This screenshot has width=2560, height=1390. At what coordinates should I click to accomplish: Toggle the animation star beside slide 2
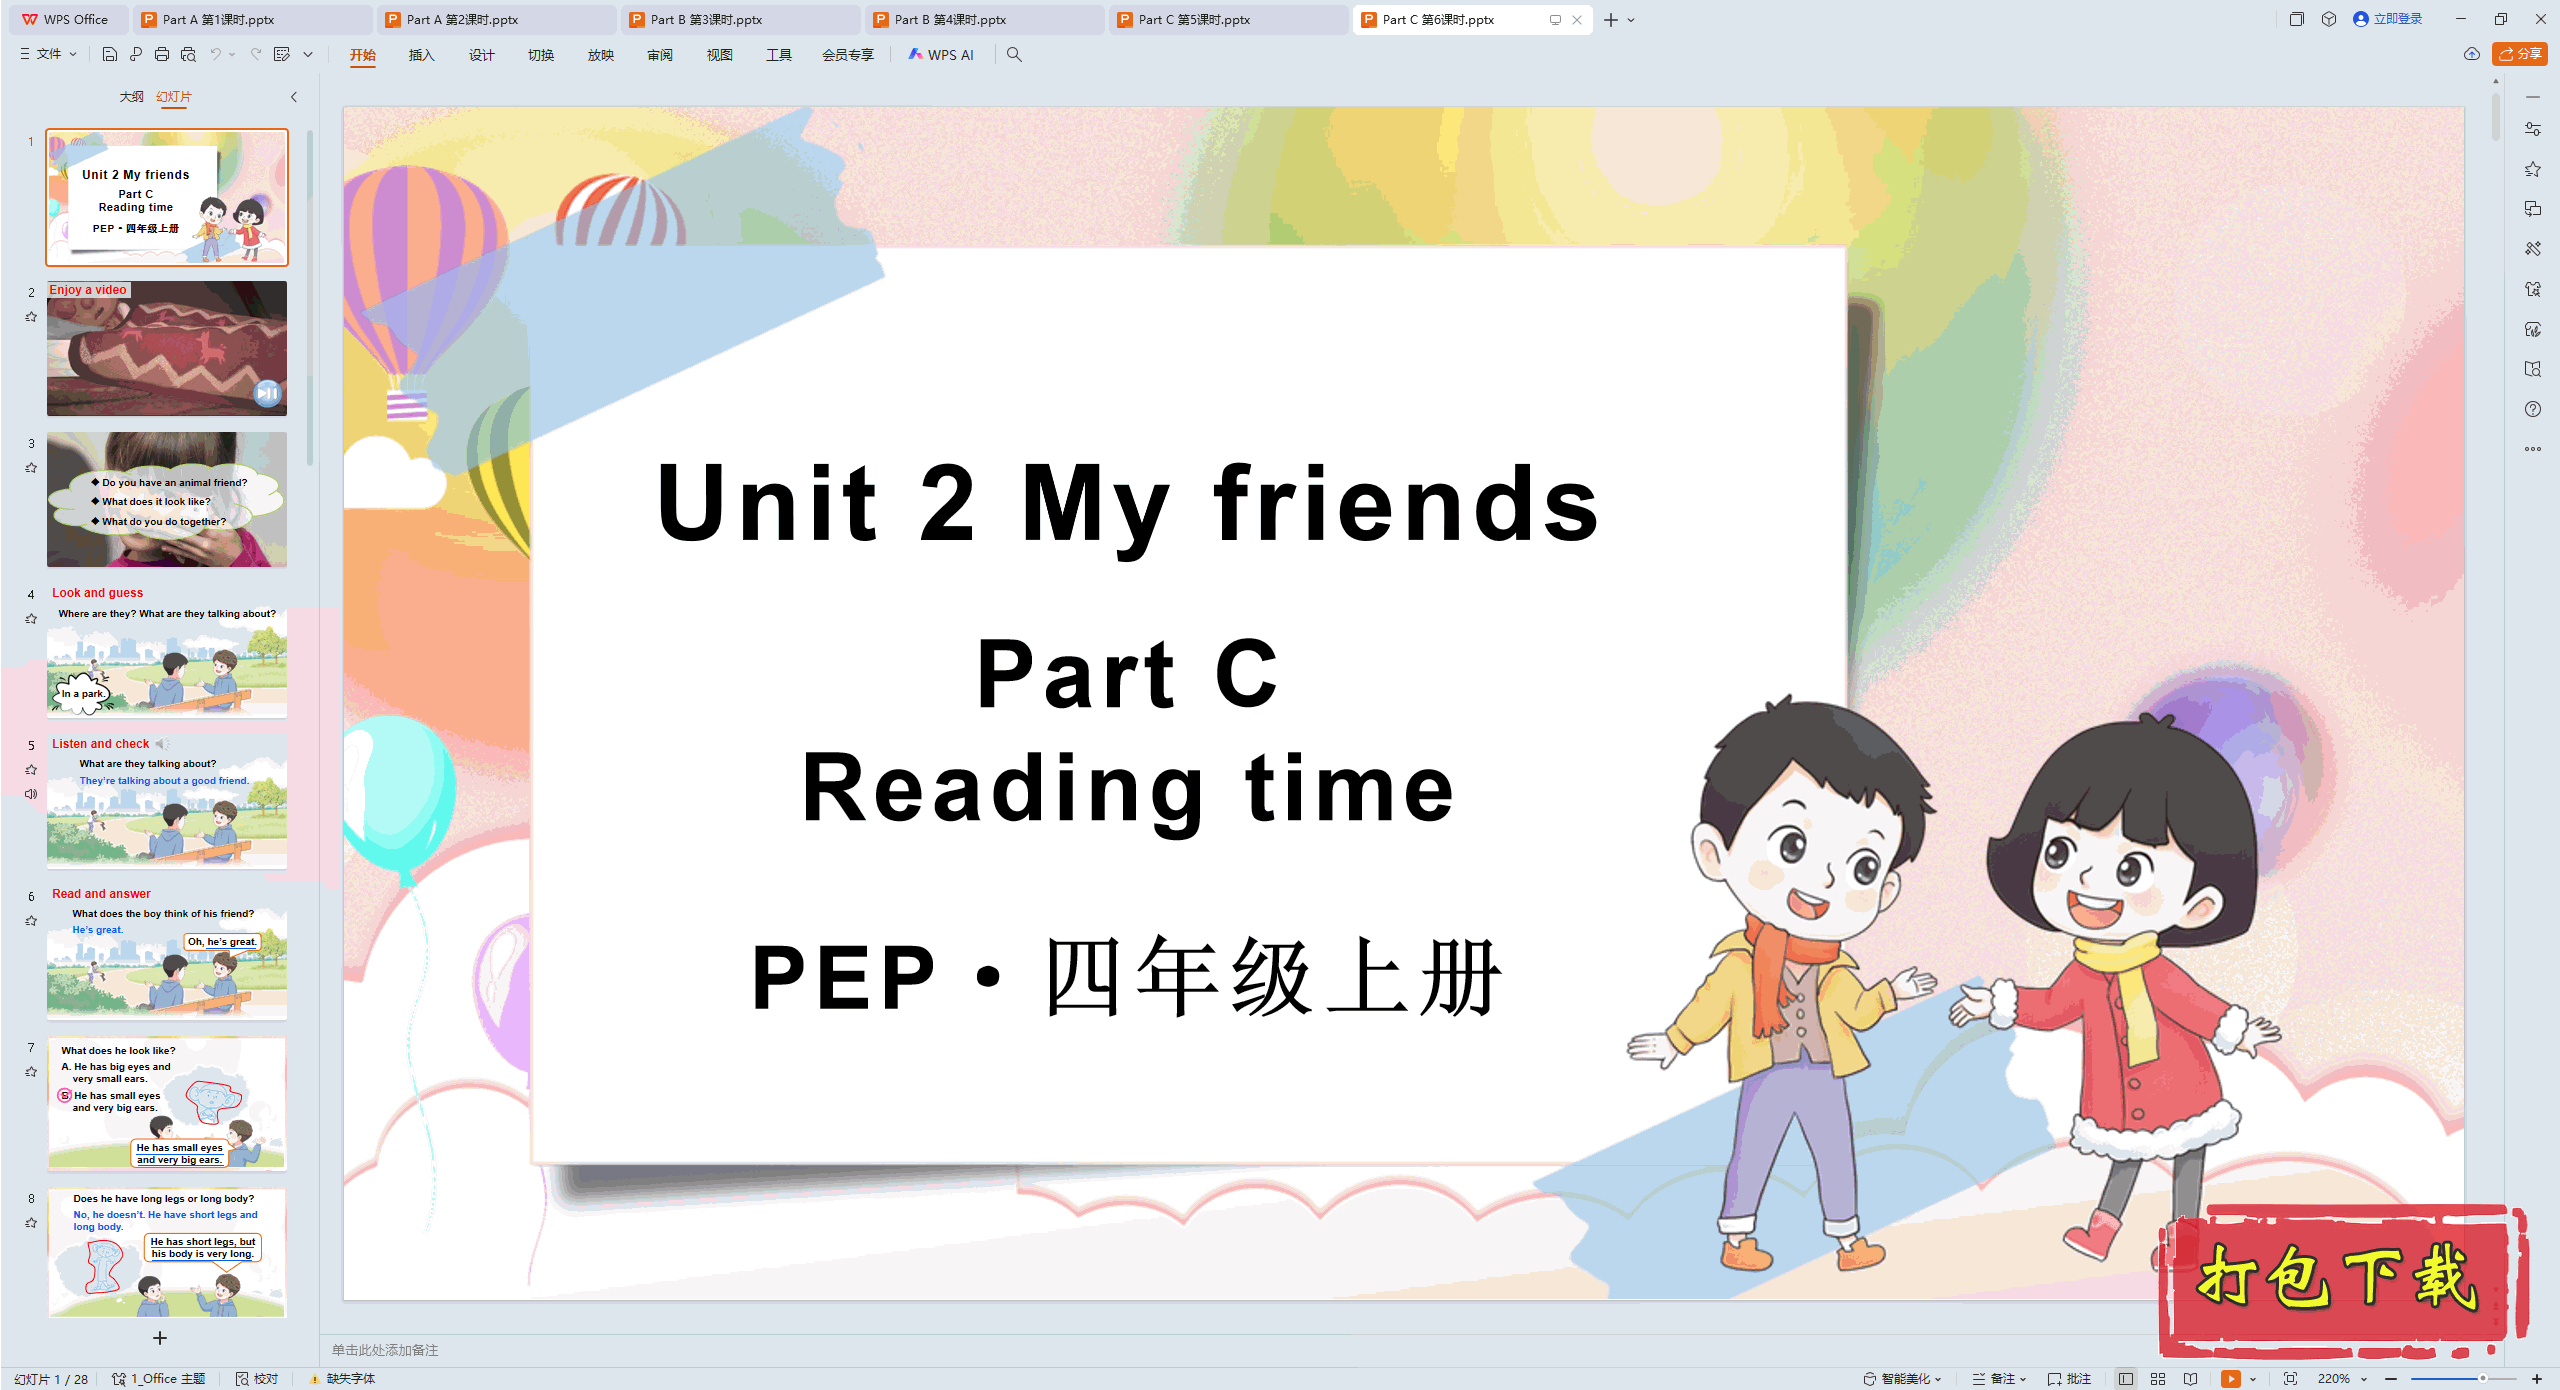coord(31,317)
